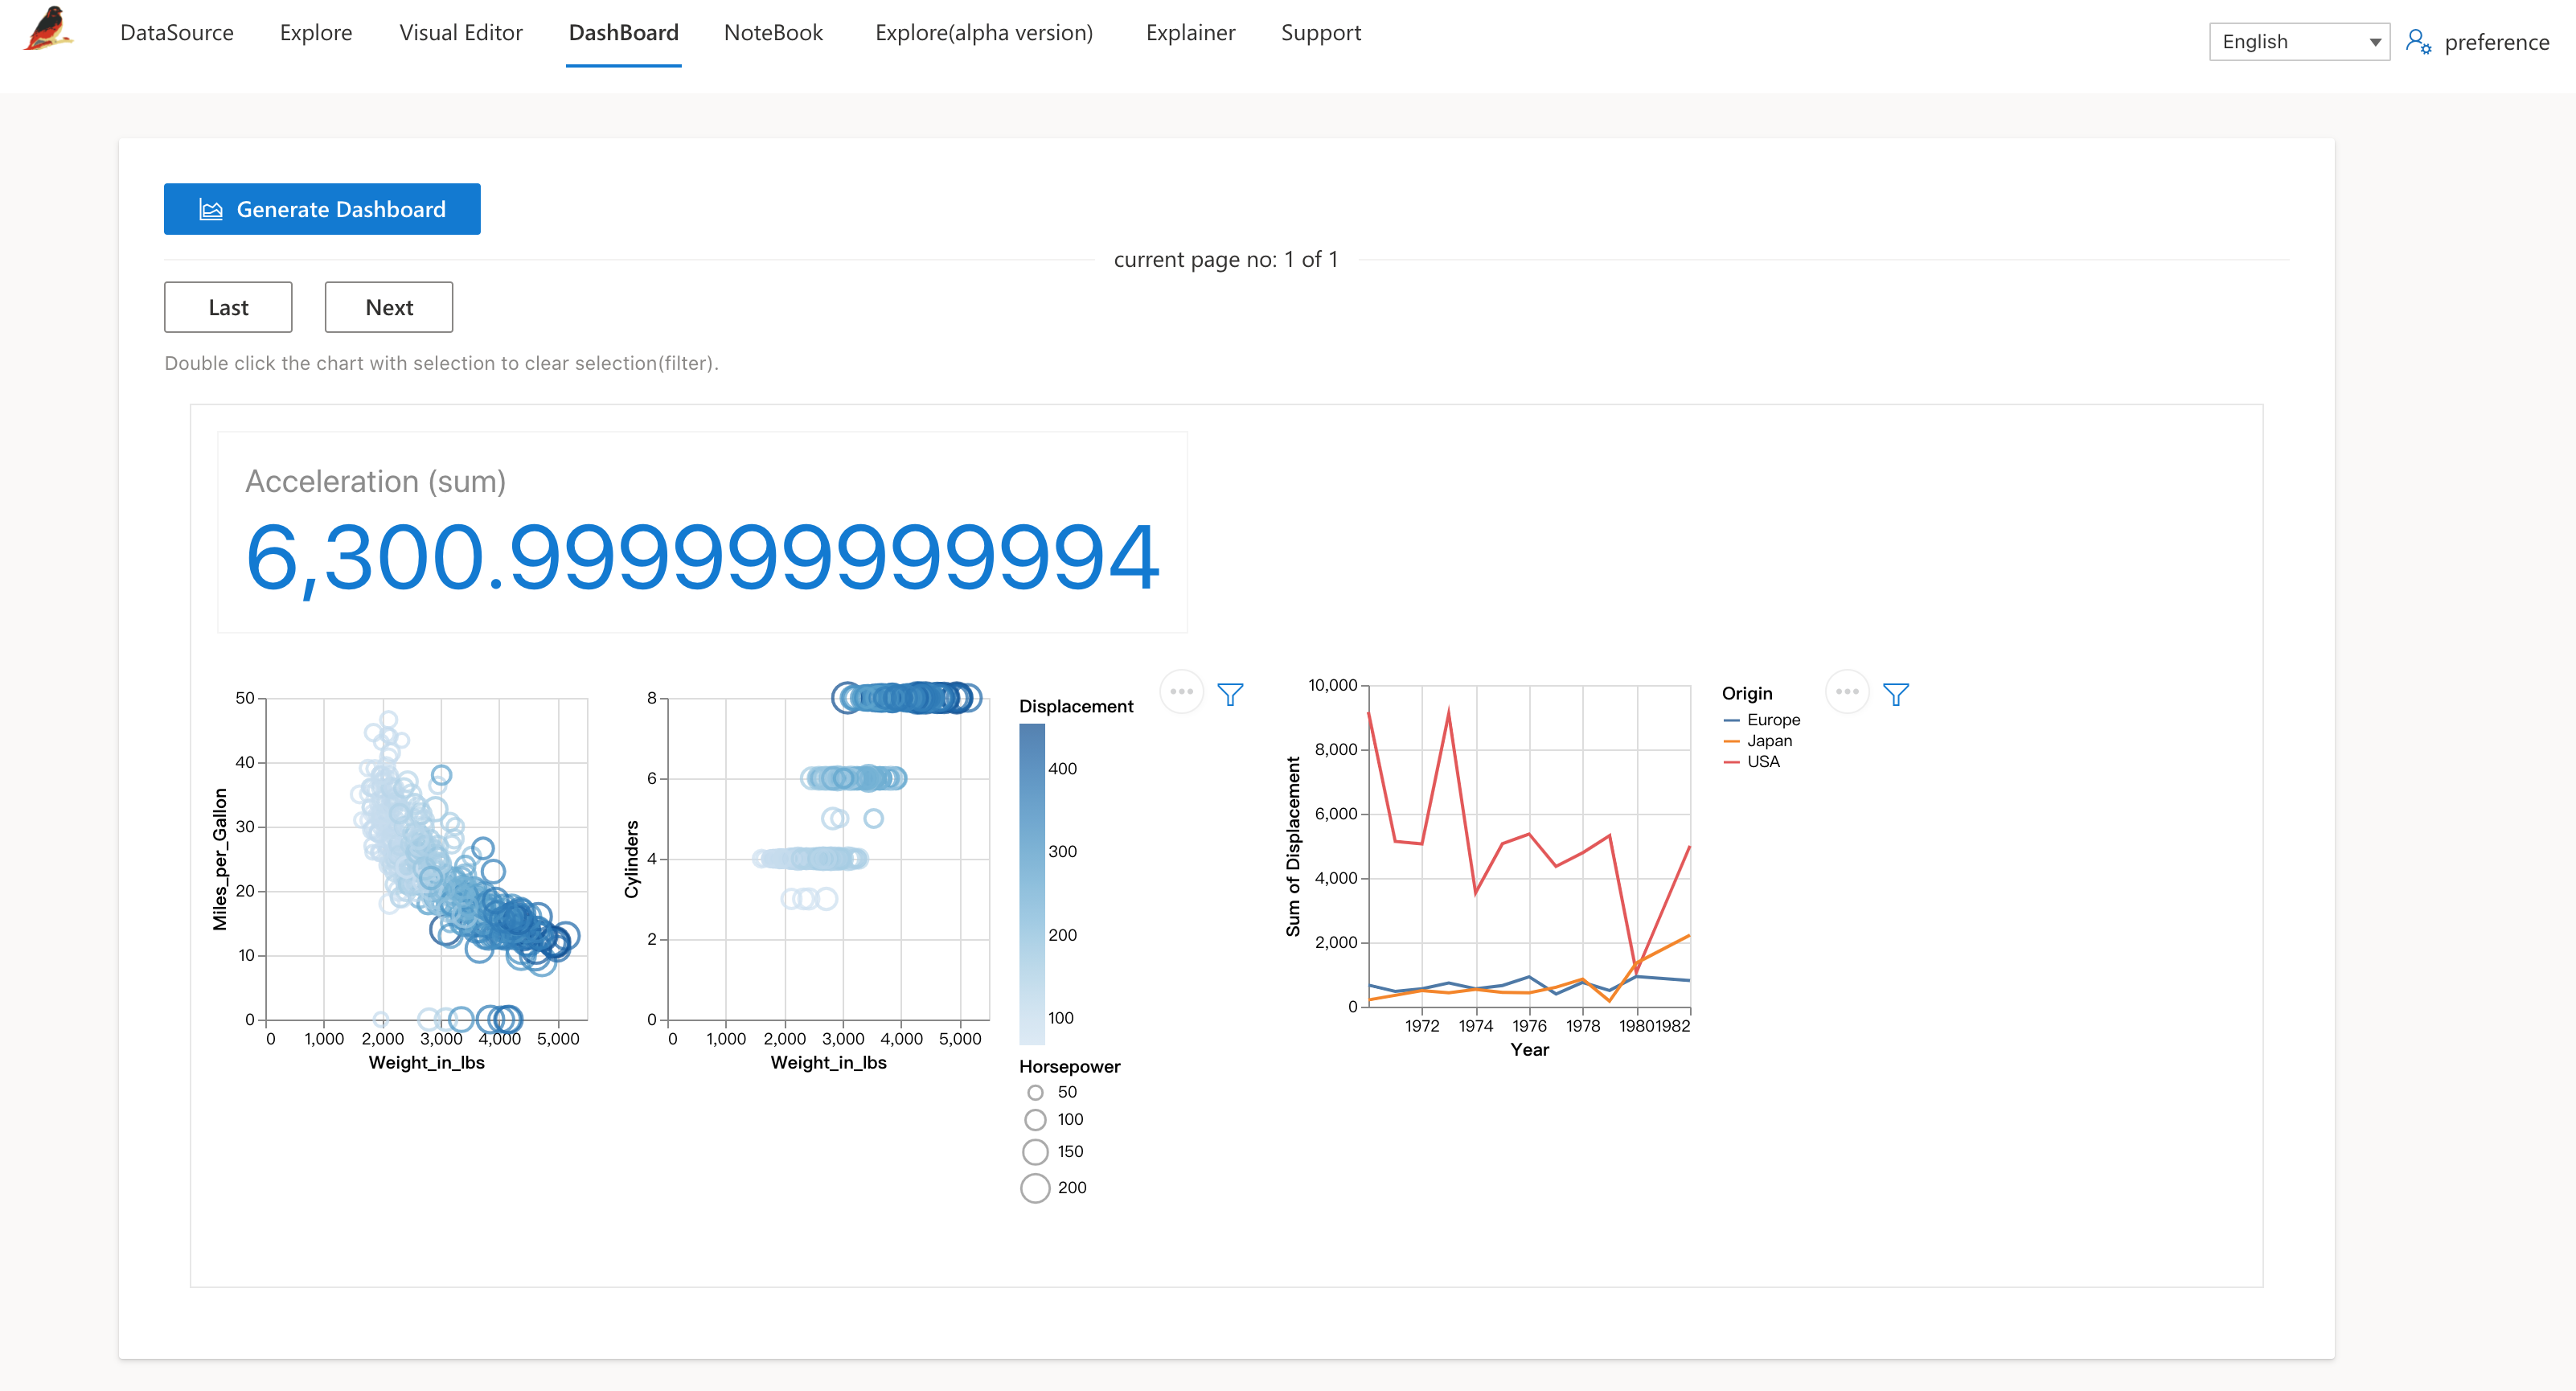
Task: Go to the Explainer tab
Action: click(x=1190, y=33)
